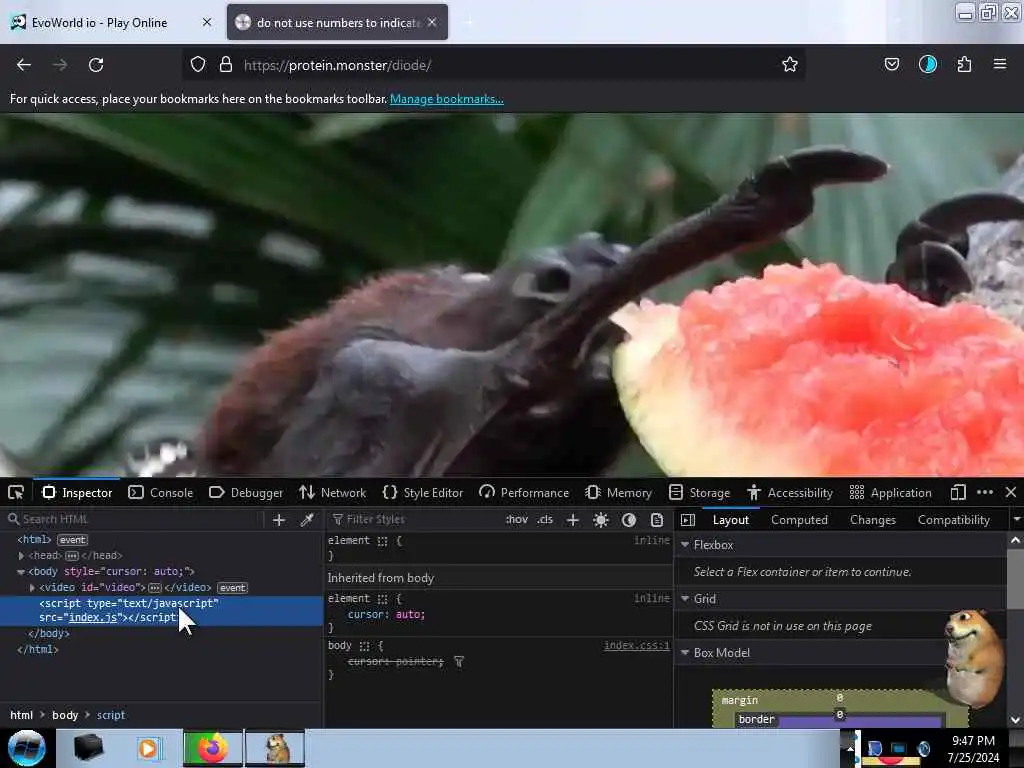Toggle dark color scheme simulation icon
Screen dimensions: 1024x768
coord(629,520)
